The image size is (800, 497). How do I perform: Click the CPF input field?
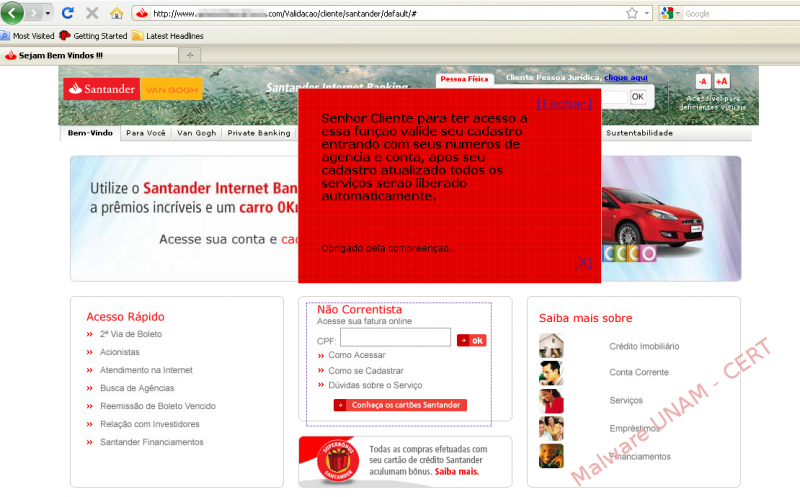395,338
